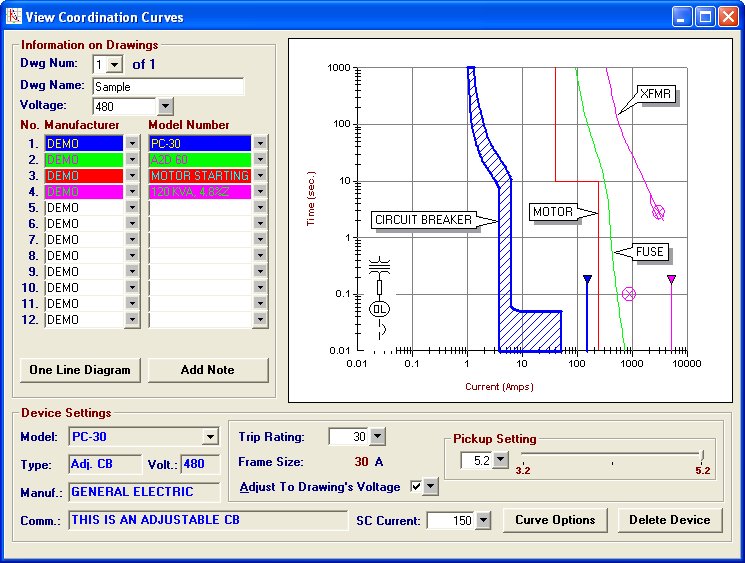This screenshot has width=745, height=563.
Task: Select the blue DEMO manufacturer field row 1
Action: 84,143
